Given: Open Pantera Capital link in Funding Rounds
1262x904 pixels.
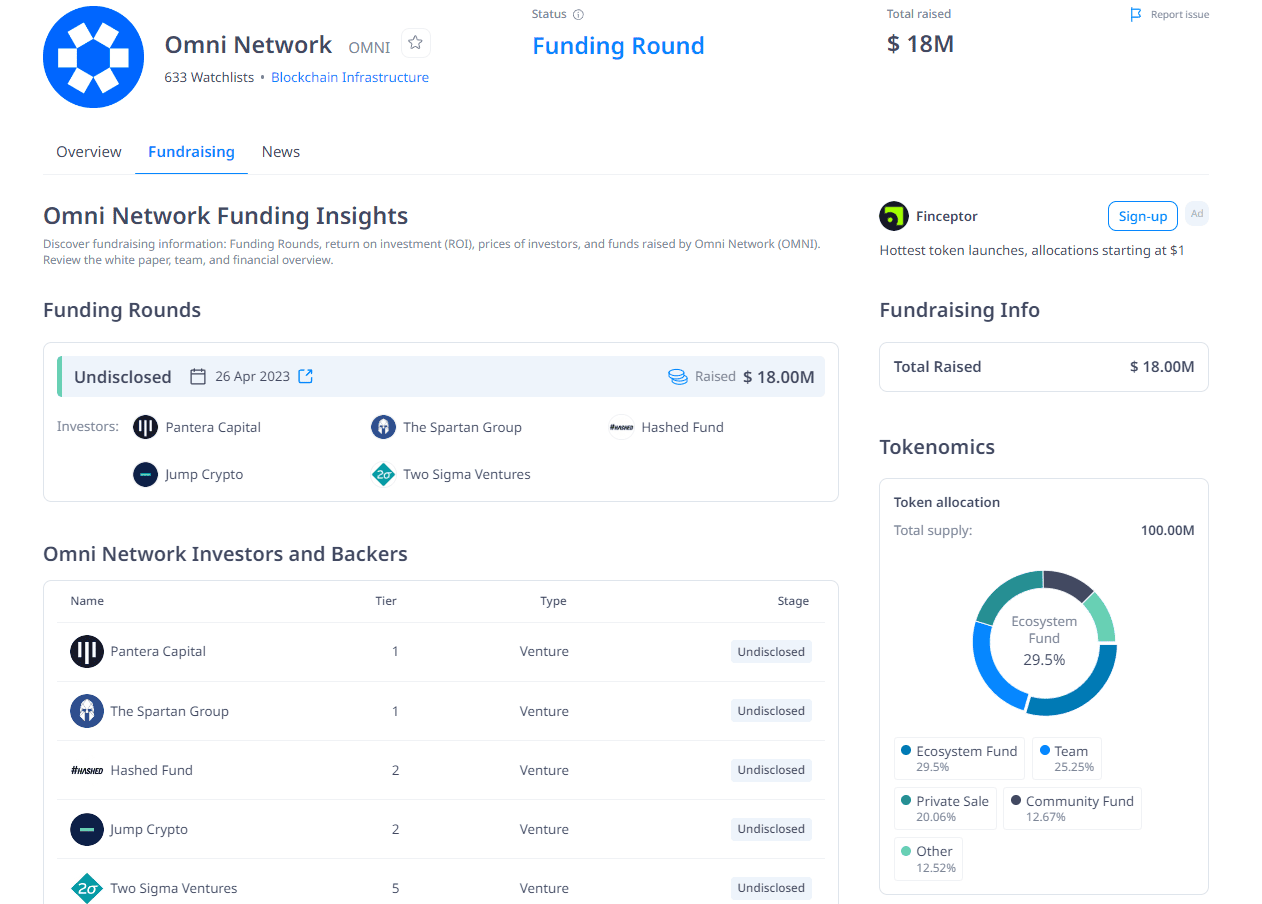Looking at the screenshot, I should tap(213, 427).
